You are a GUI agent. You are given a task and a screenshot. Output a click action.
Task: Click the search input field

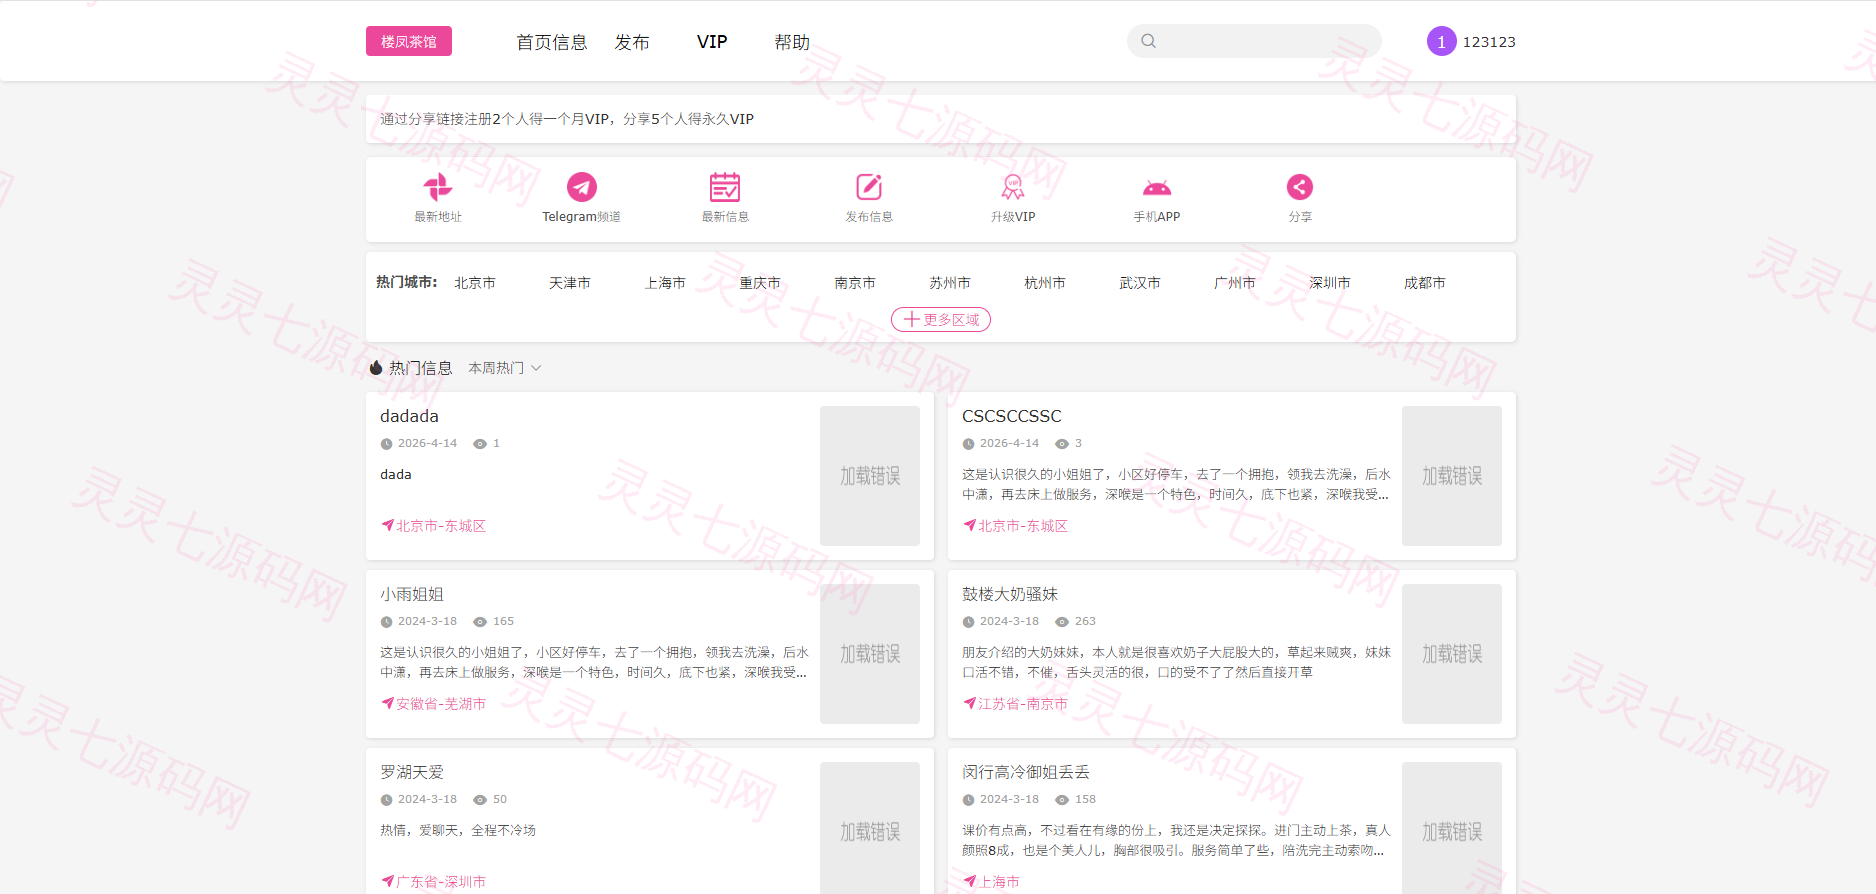point(1254,41)
